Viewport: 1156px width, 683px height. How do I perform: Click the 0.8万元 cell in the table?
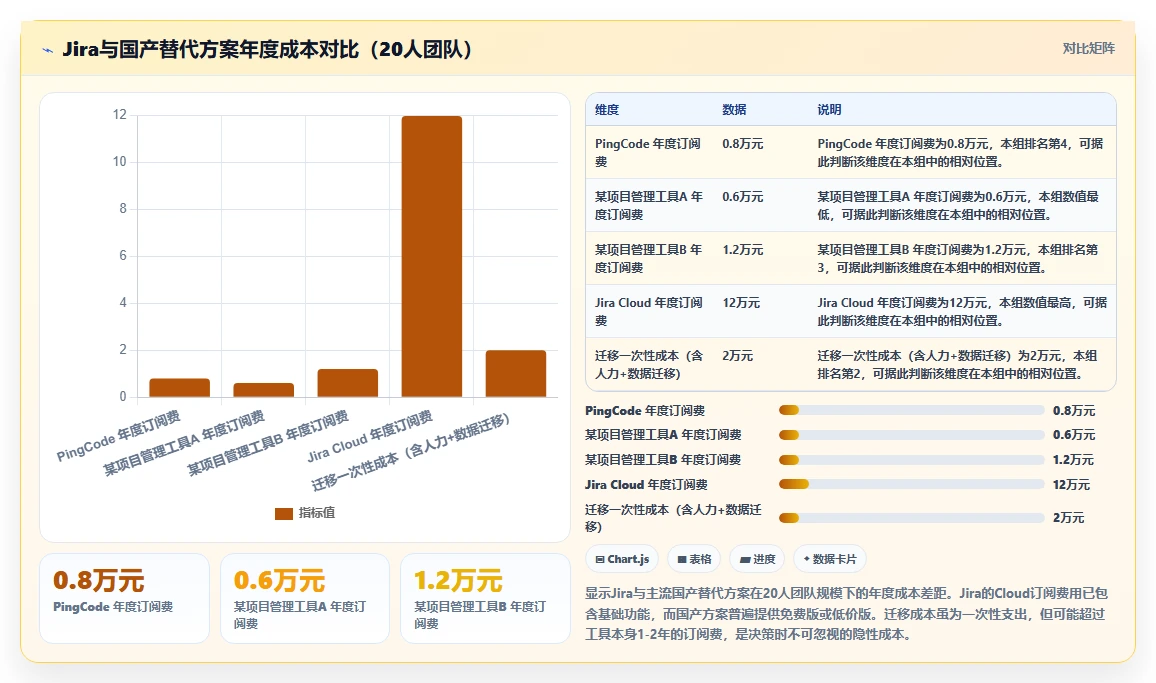click(x=742, y=144)
